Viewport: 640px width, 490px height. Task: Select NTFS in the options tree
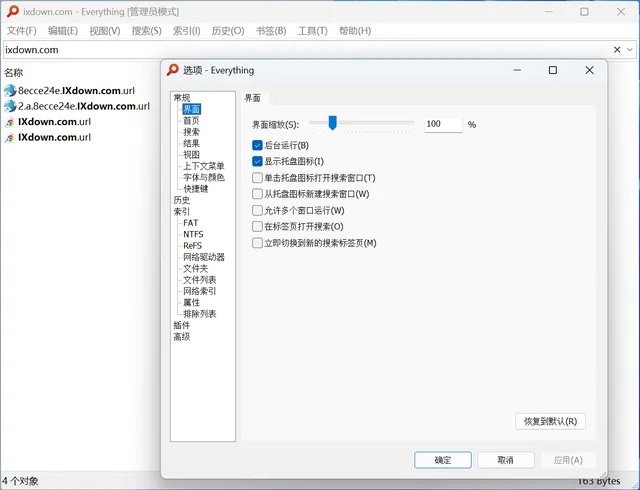pyautogui.click(x=193, y=234)
